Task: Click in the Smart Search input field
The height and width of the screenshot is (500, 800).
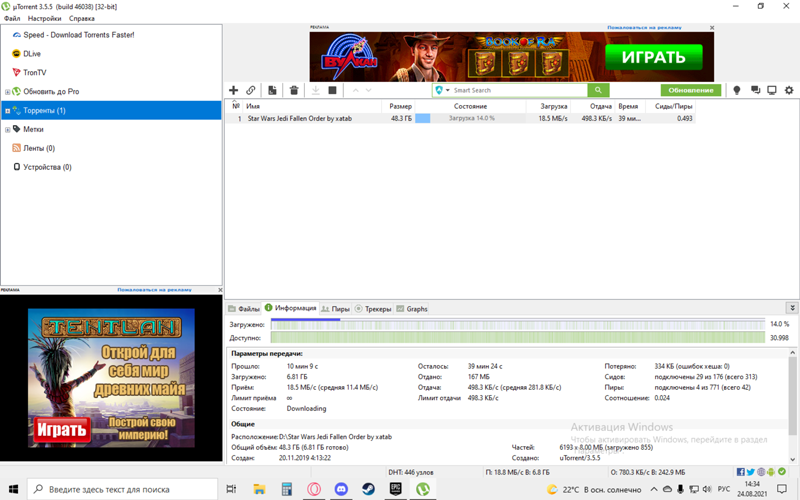Action: 519,90
